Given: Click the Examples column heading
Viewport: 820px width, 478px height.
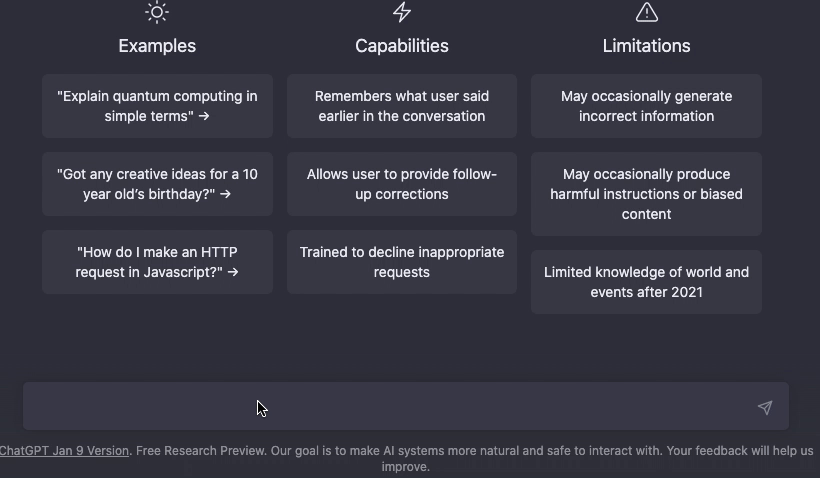Looking at the screenshot, I should (x=157, y=46).
